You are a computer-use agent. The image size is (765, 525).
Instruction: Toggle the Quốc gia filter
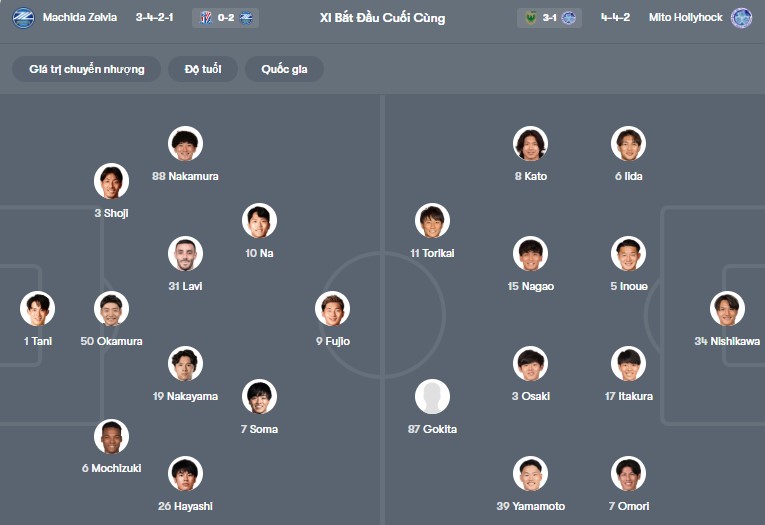coord(285,69)
